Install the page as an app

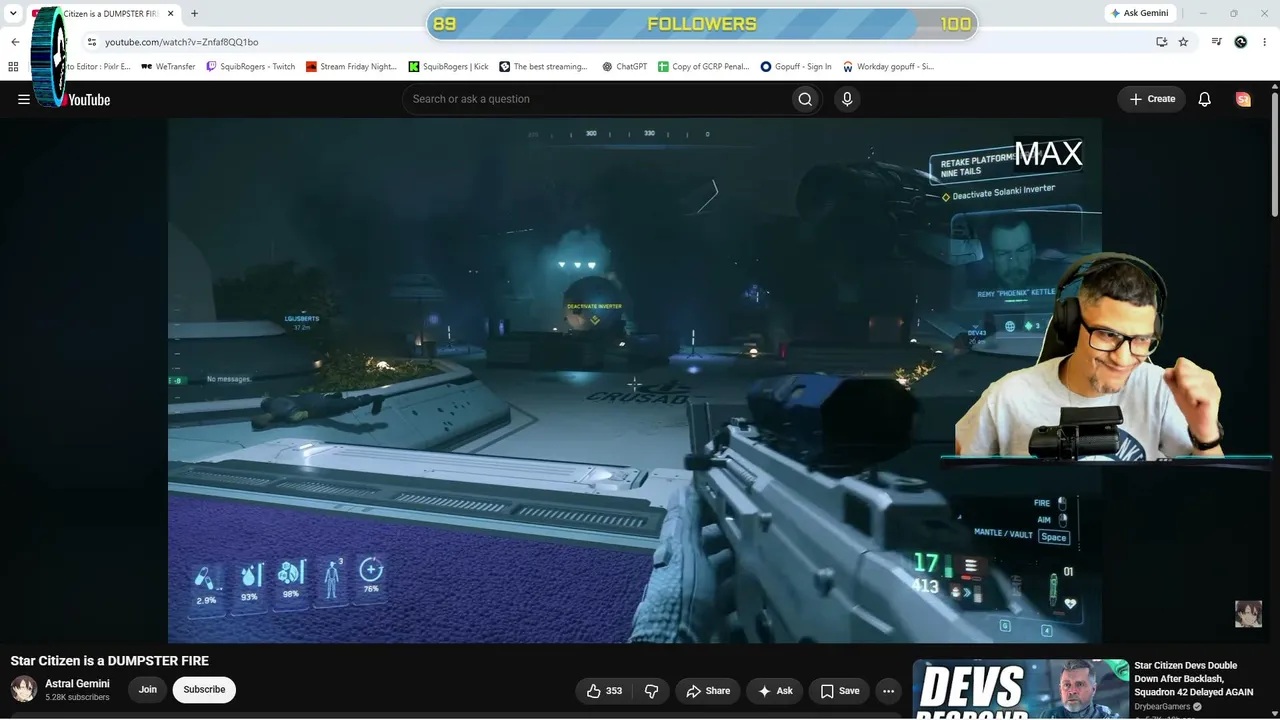(1161, 42)
